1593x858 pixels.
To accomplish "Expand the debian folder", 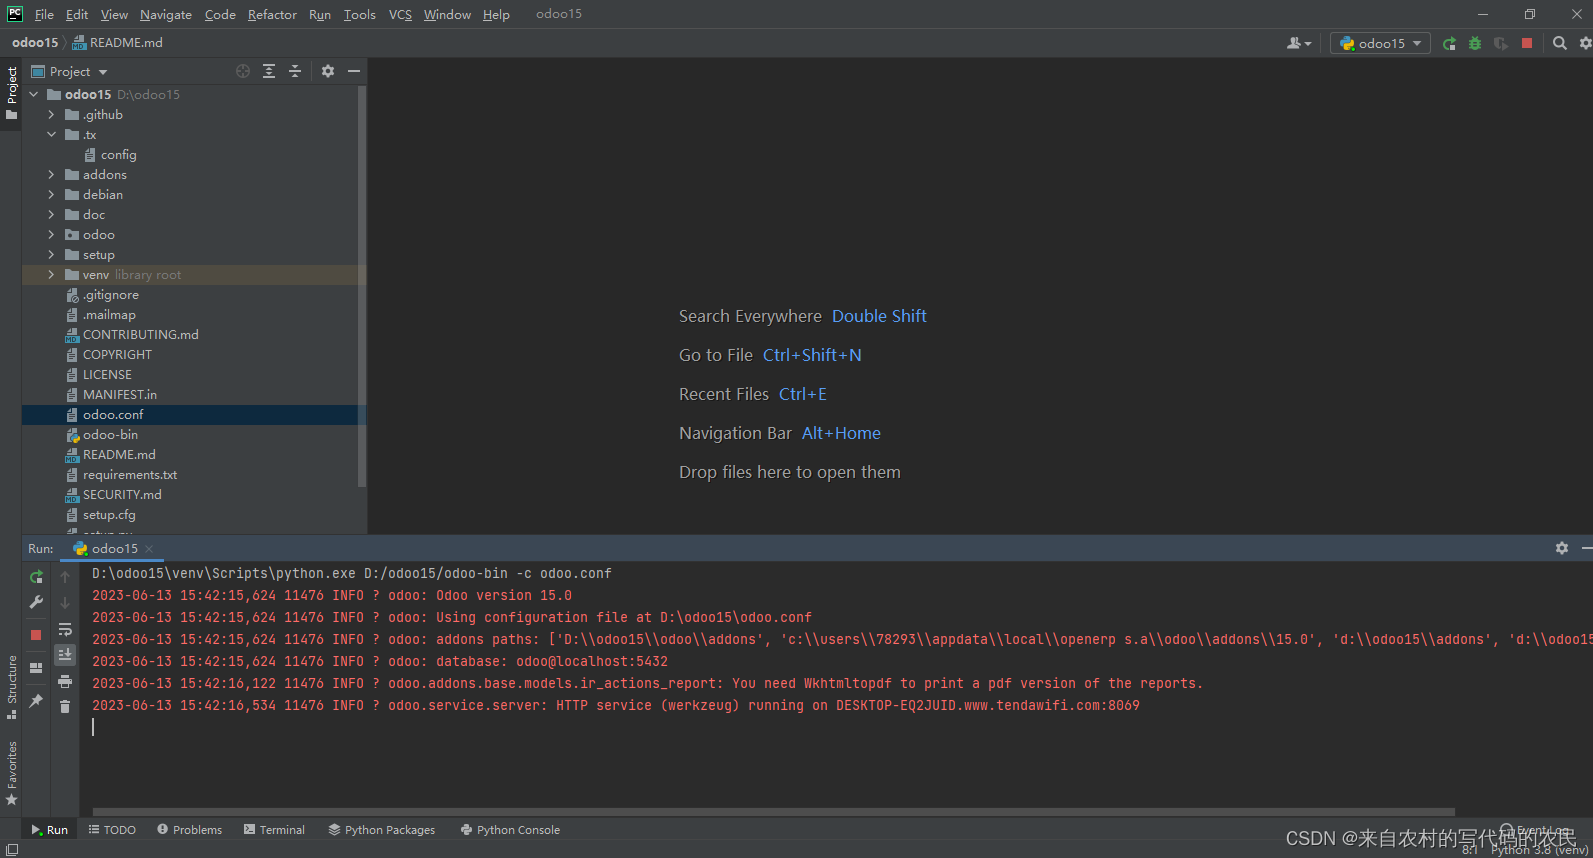I will [52, 194].
